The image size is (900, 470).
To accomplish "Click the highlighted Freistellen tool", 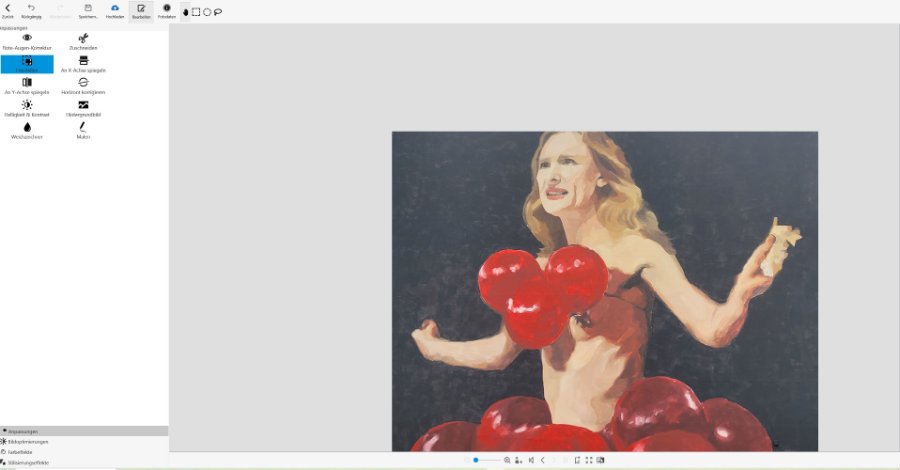I will pyautogui.click(x=27, y=64).
